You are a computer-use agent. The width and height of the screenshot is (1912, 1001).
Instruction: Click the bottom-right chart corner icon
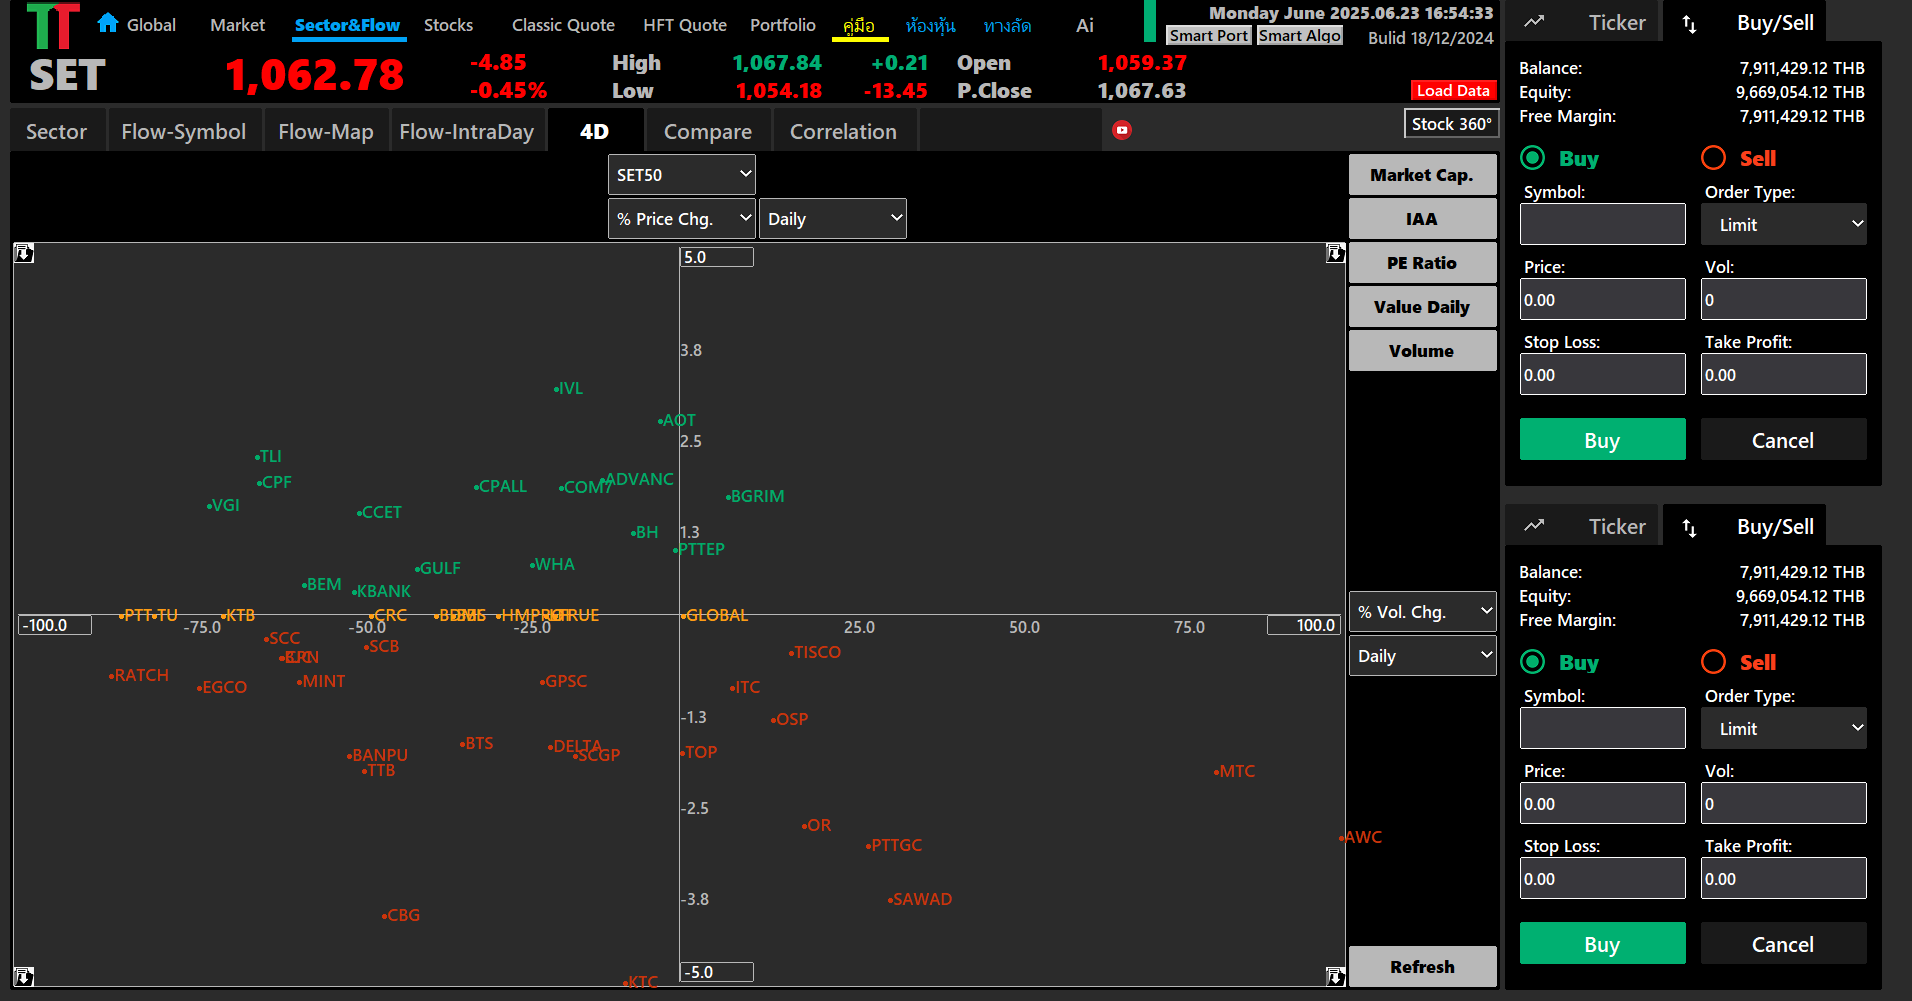pyautogui.click(x=1335, y=976)
